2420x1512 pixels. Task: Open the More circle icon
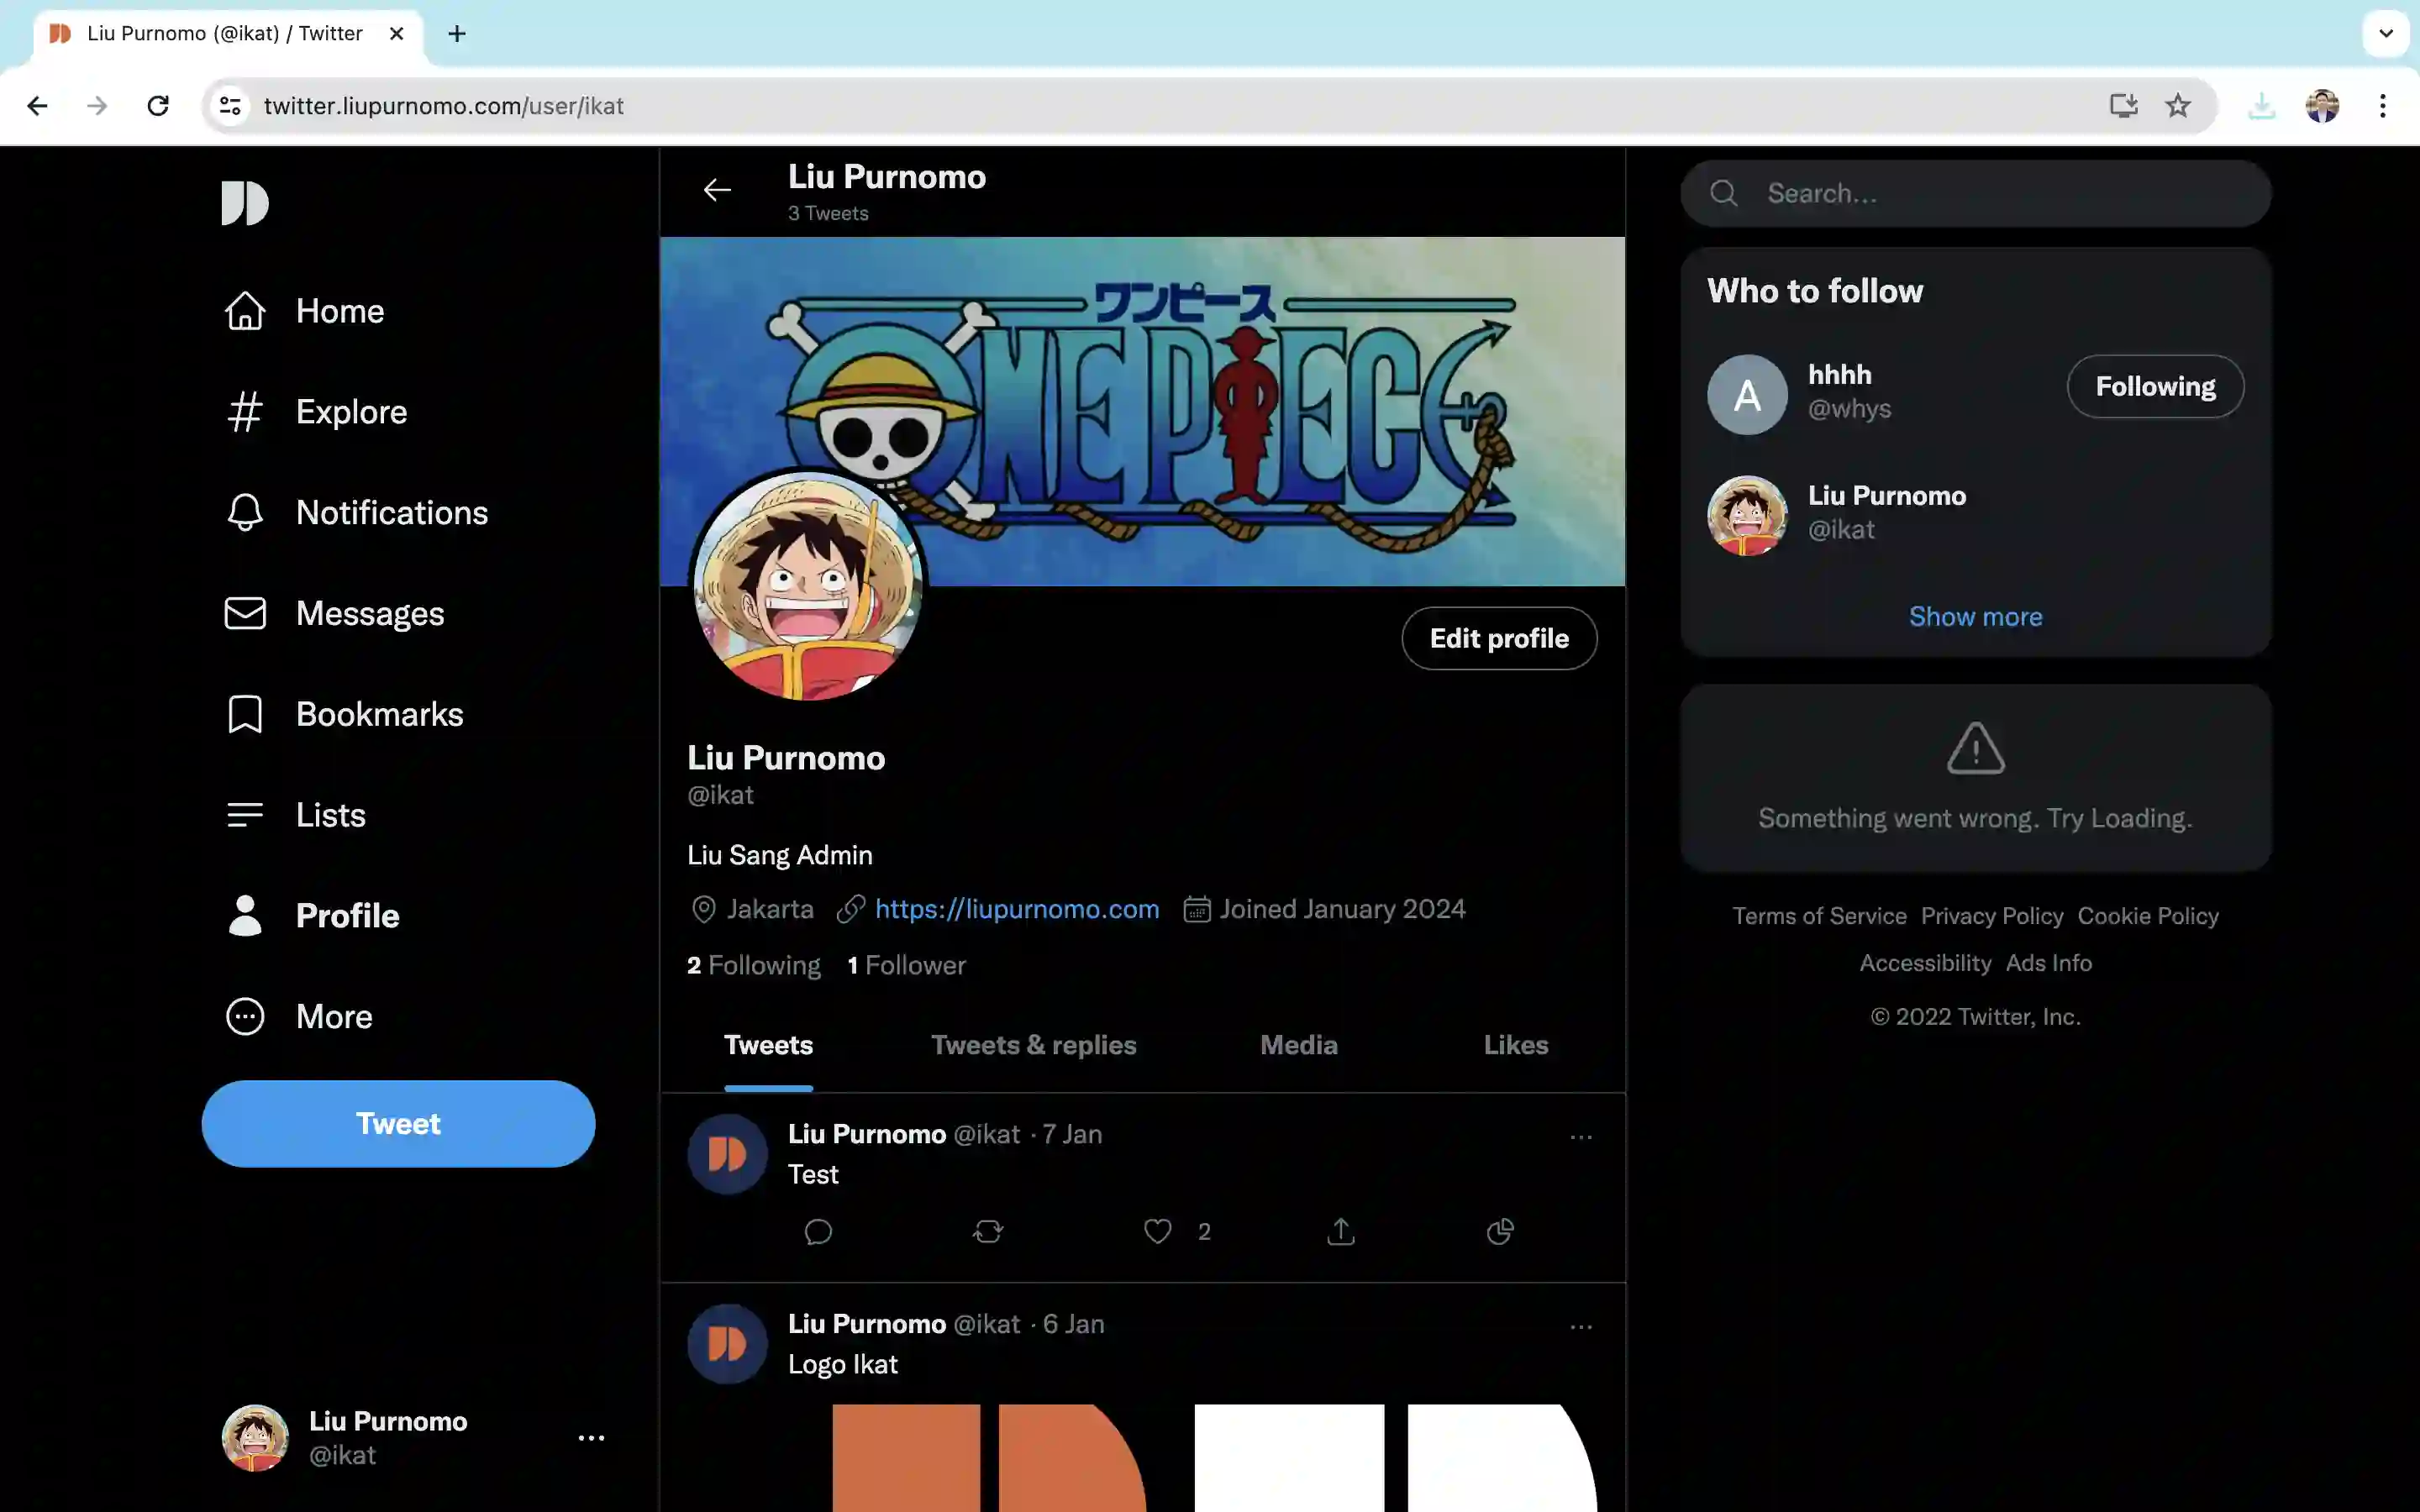(245, 1016)
